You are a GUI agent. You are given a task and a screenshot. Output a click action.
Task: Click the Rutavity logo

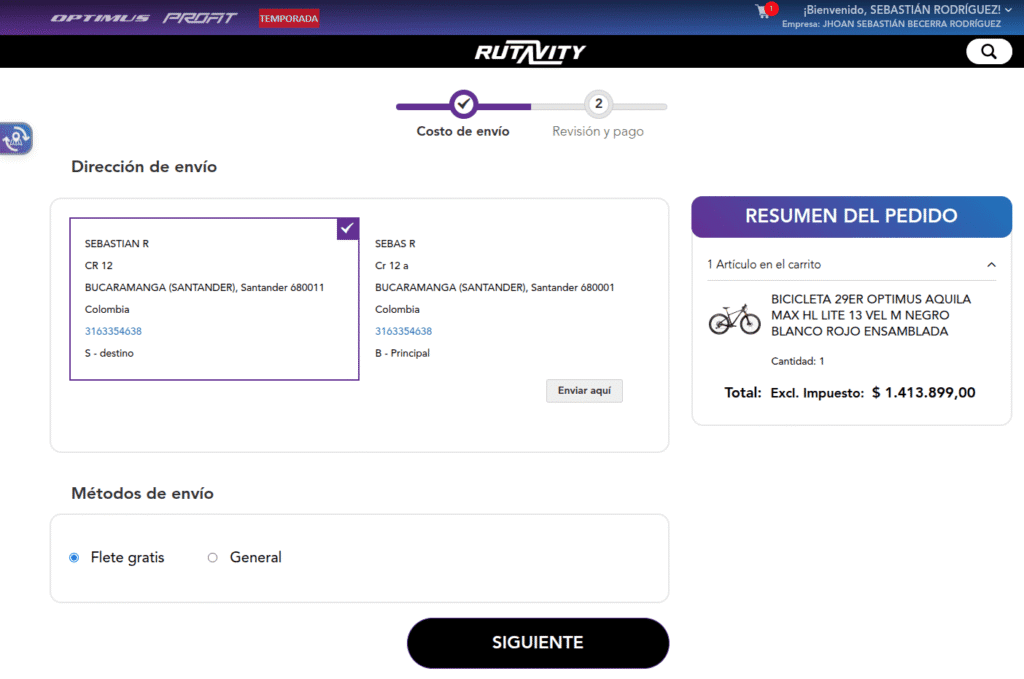tap(530, 52)
